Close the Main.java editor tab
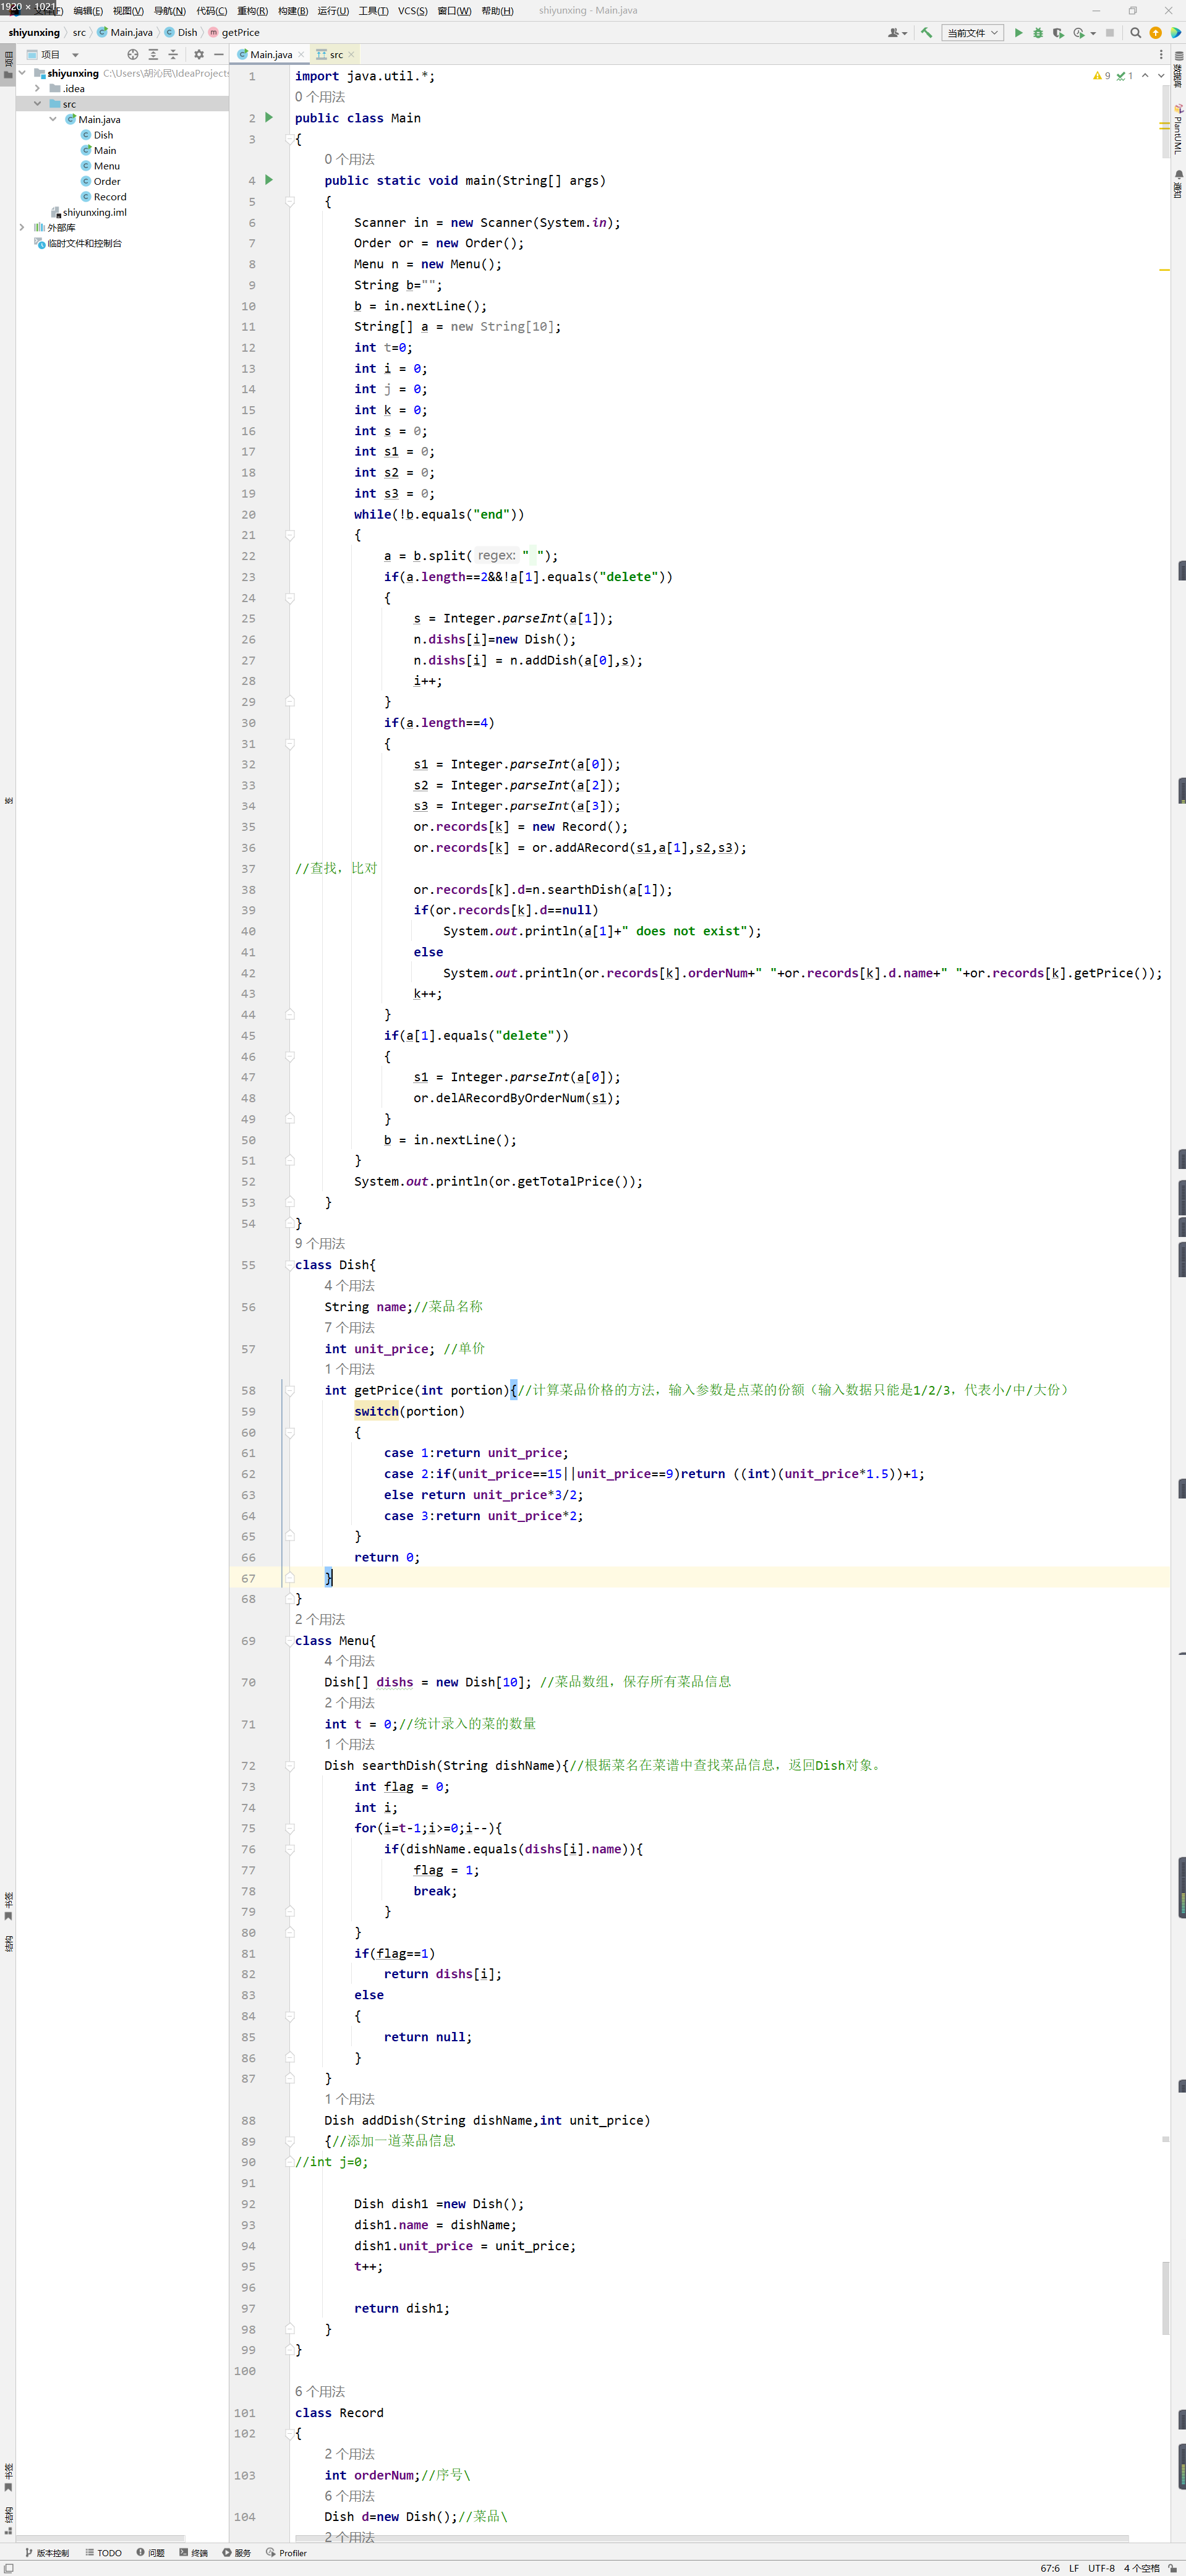Screen dimensions: 1186x2576 pyautogui.click(x=301, y=55)
